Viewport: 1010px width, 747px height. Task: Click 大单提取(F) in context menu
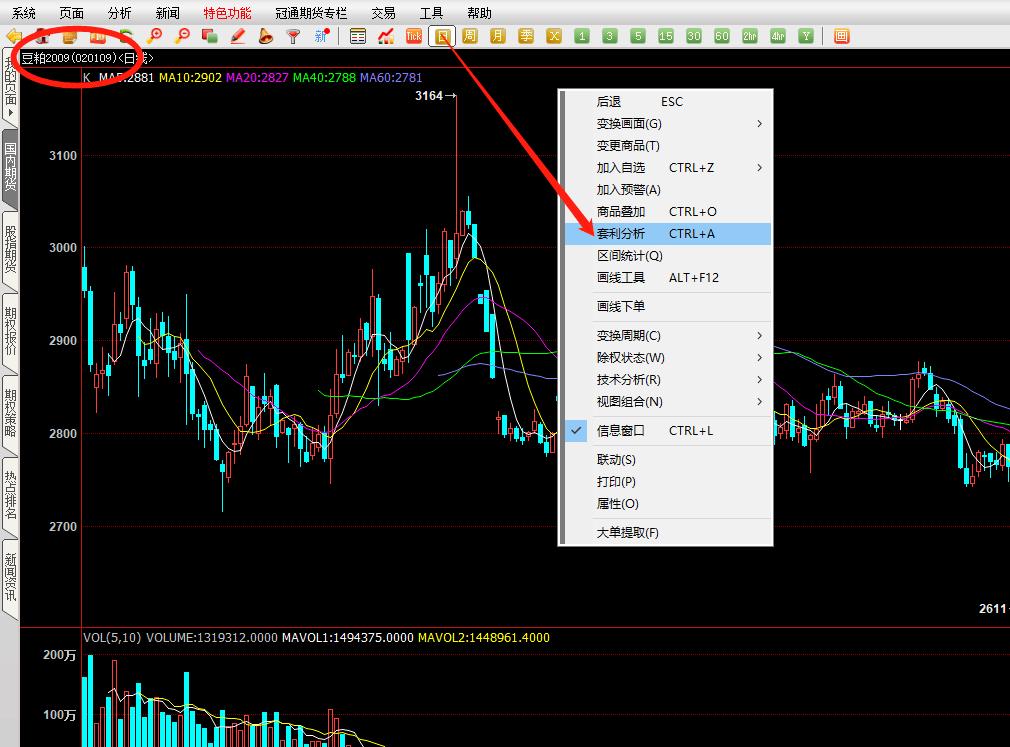(627, 533)
